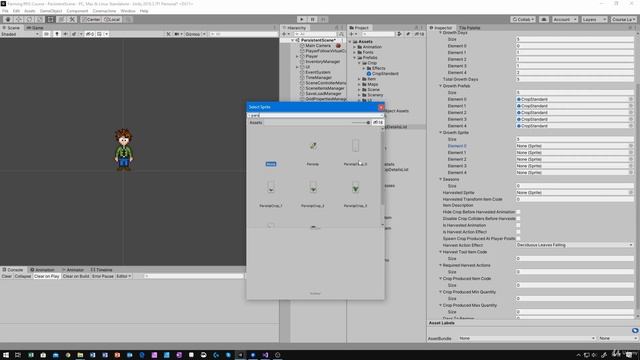The width and height of the screenshot is (640, 360).
Task: Open the Gizmos dropdown
Action: [x=195, y=34]
